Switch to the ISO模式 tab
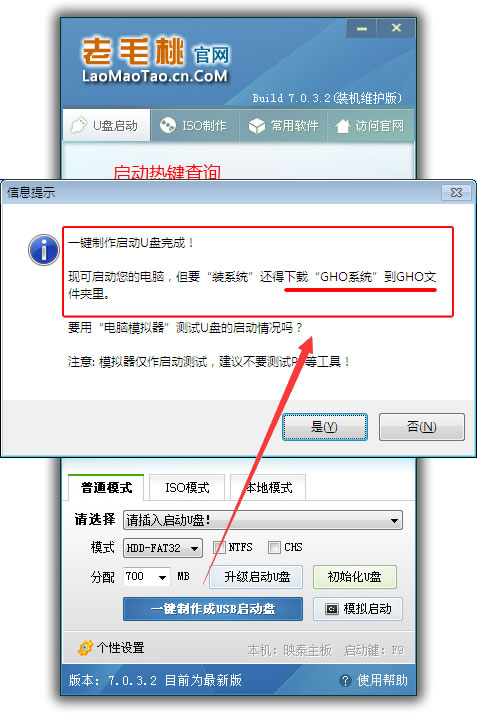Screen dimensions: 477x713 point(187,487)
